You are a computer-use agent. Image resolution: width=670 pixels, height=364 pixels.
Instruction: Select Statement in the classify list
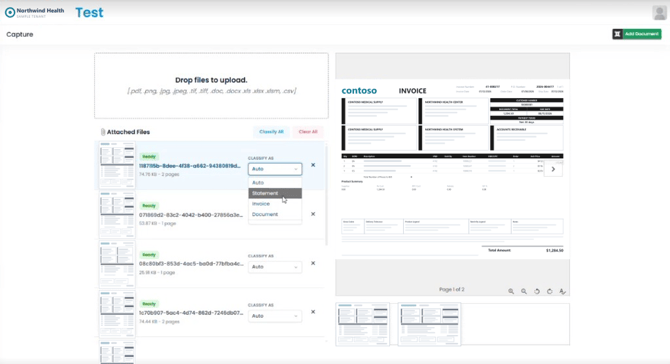pyautogui.click(x=275, y=193)
